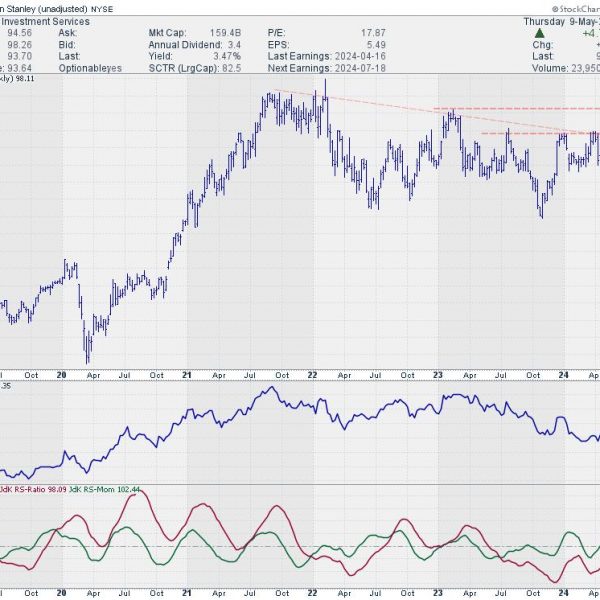Select the Last Earnings date 2024-04-16
Viewport: 600px width, 600px height.
pos(360,56)
